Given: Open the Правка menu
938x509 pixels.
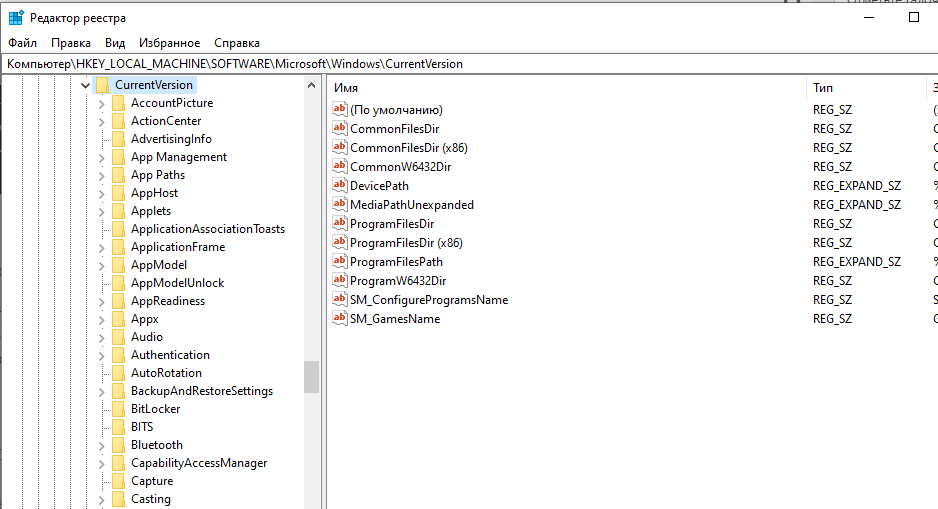Looking at the screenshot, I should [x=71, y=43].
